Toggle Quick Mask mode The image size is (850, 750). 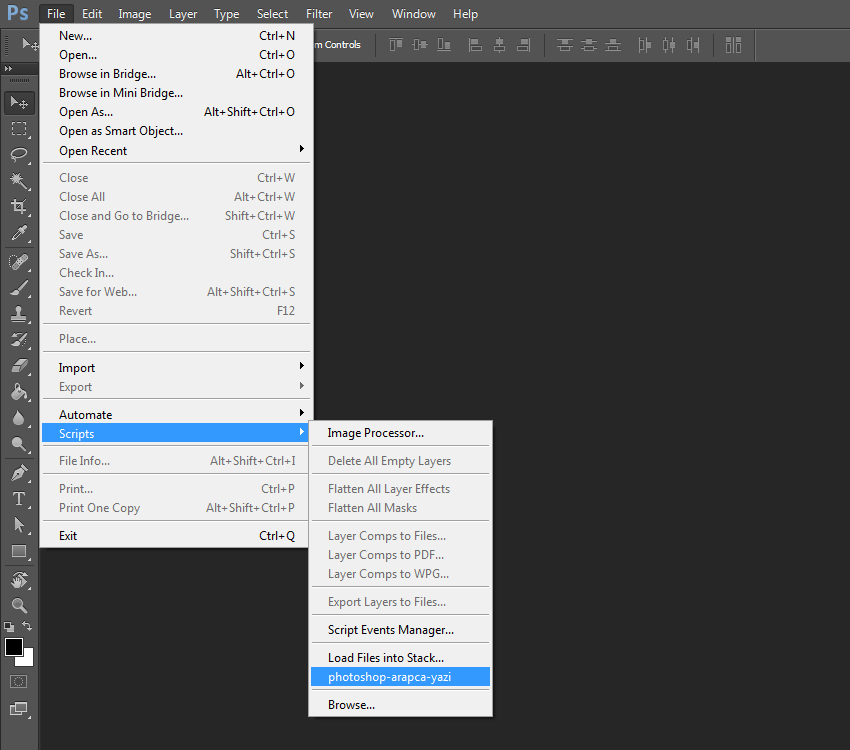tap(18, 682)
